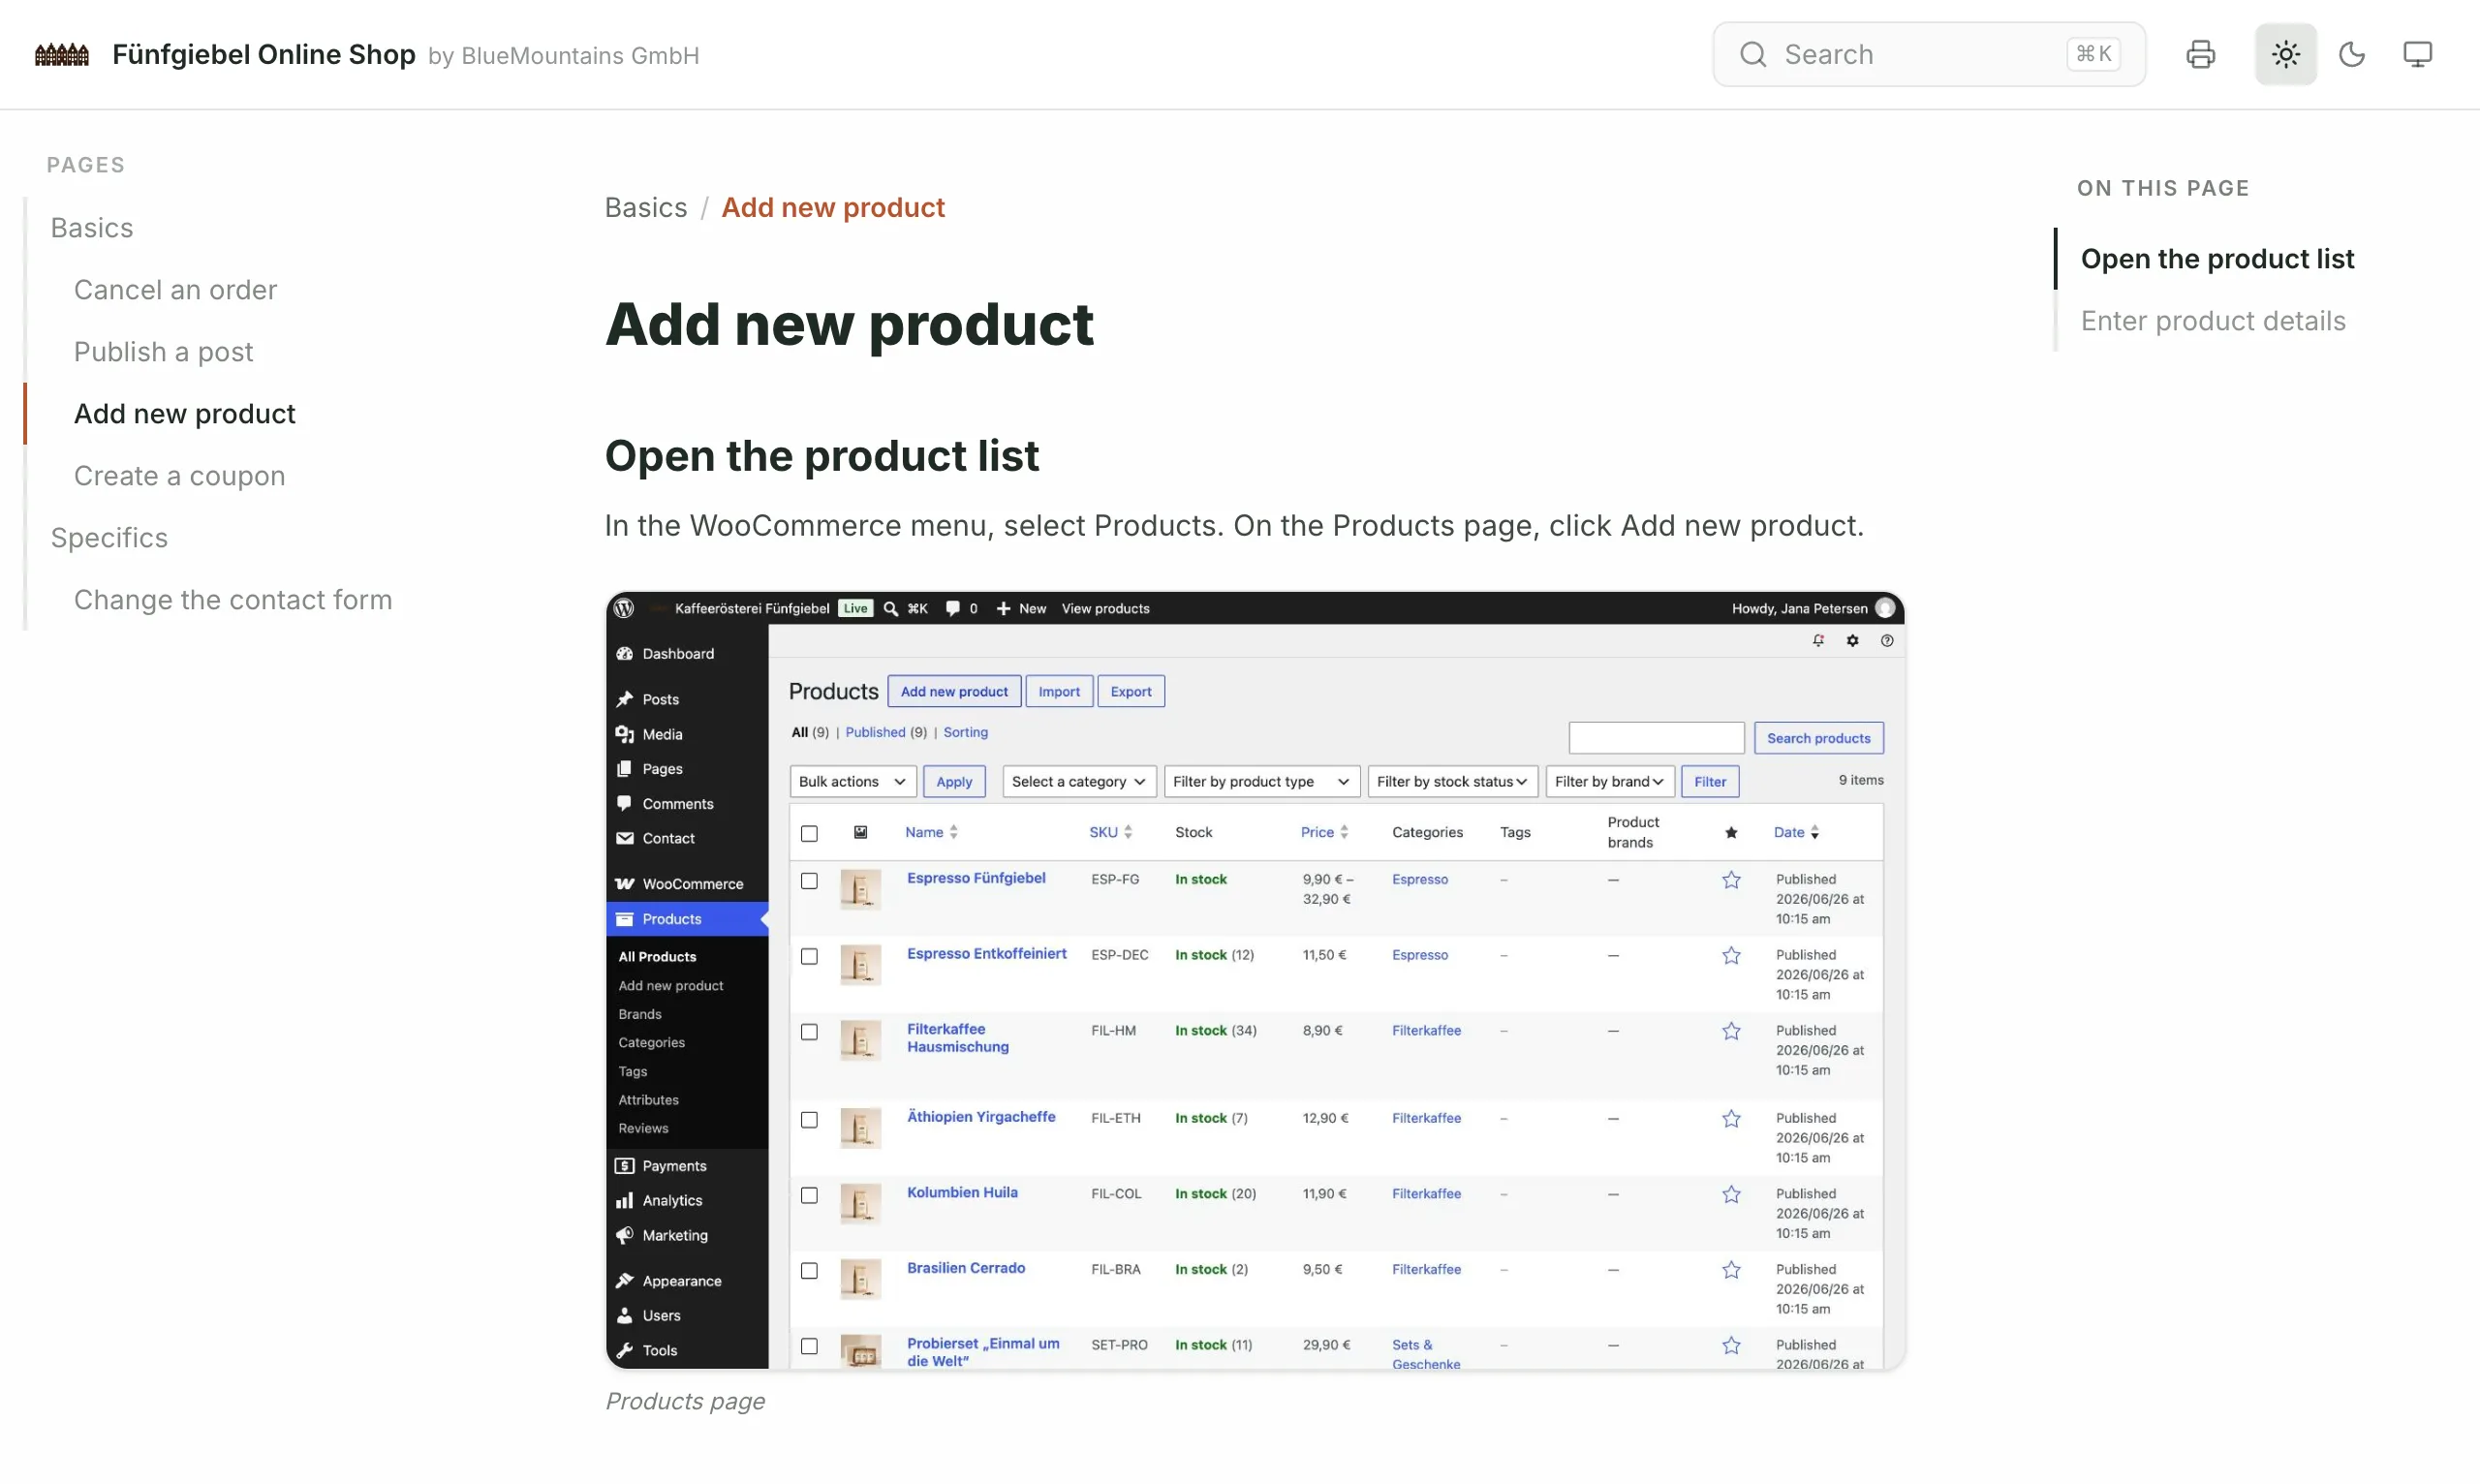Viewport: 2480px width, 1484px height.
Task: Click the Dashboard gauge icon in WP sidebar
Action: pyautogui.click(x=625, y=653)
